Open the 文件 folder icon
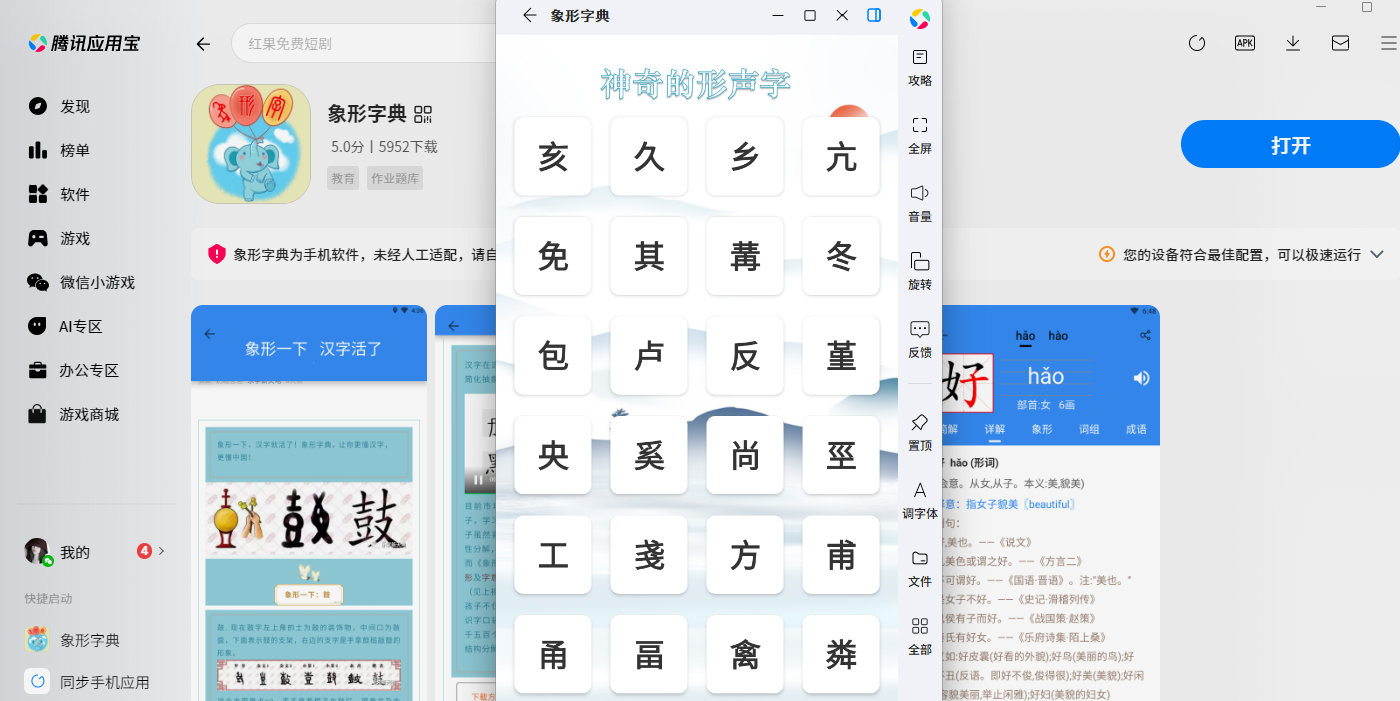This screenshot has height=701, width=1400. 920,568
